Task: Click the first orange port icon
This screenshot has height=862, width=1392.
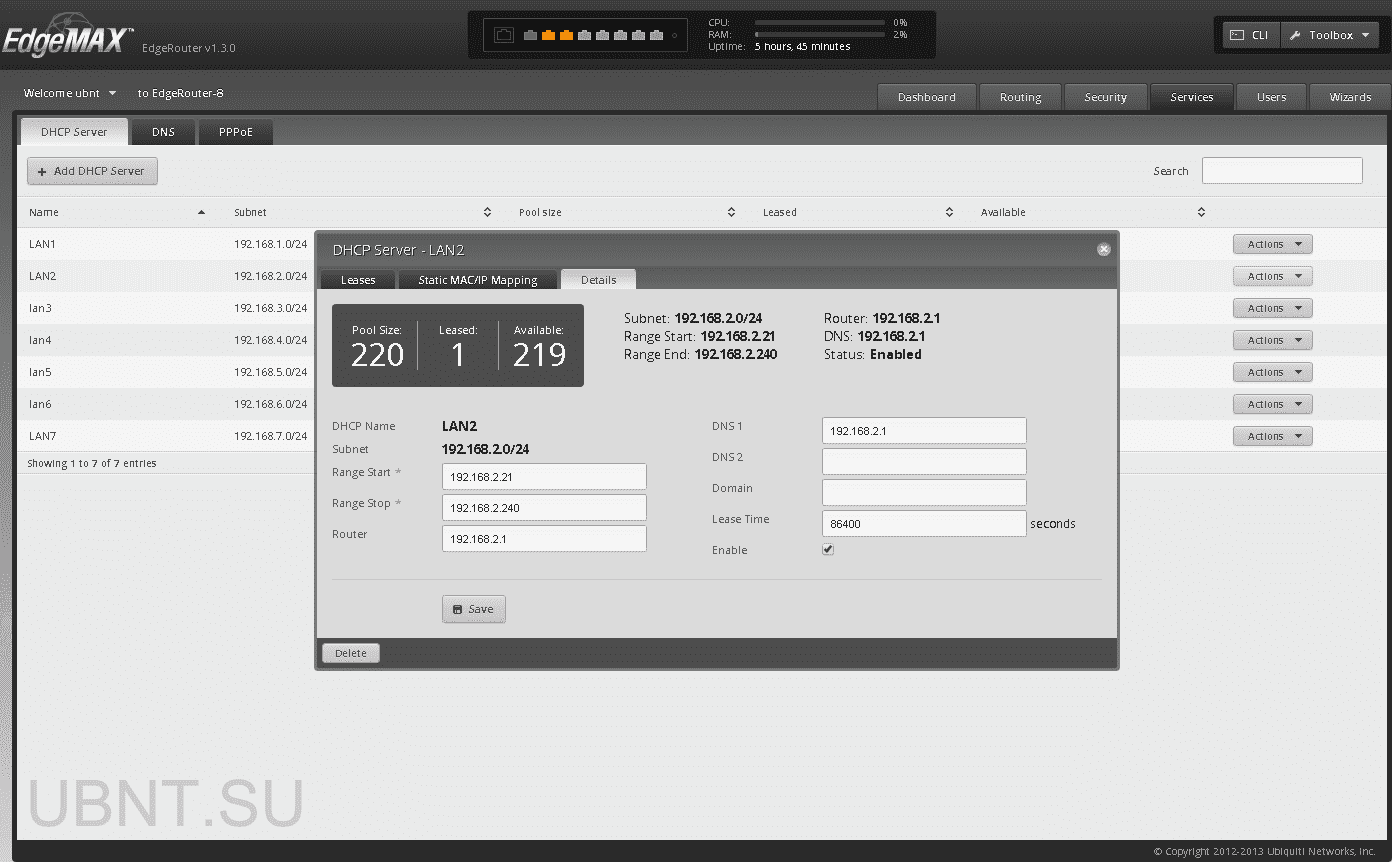Action: pyautogui.click(x=548, y=36)
